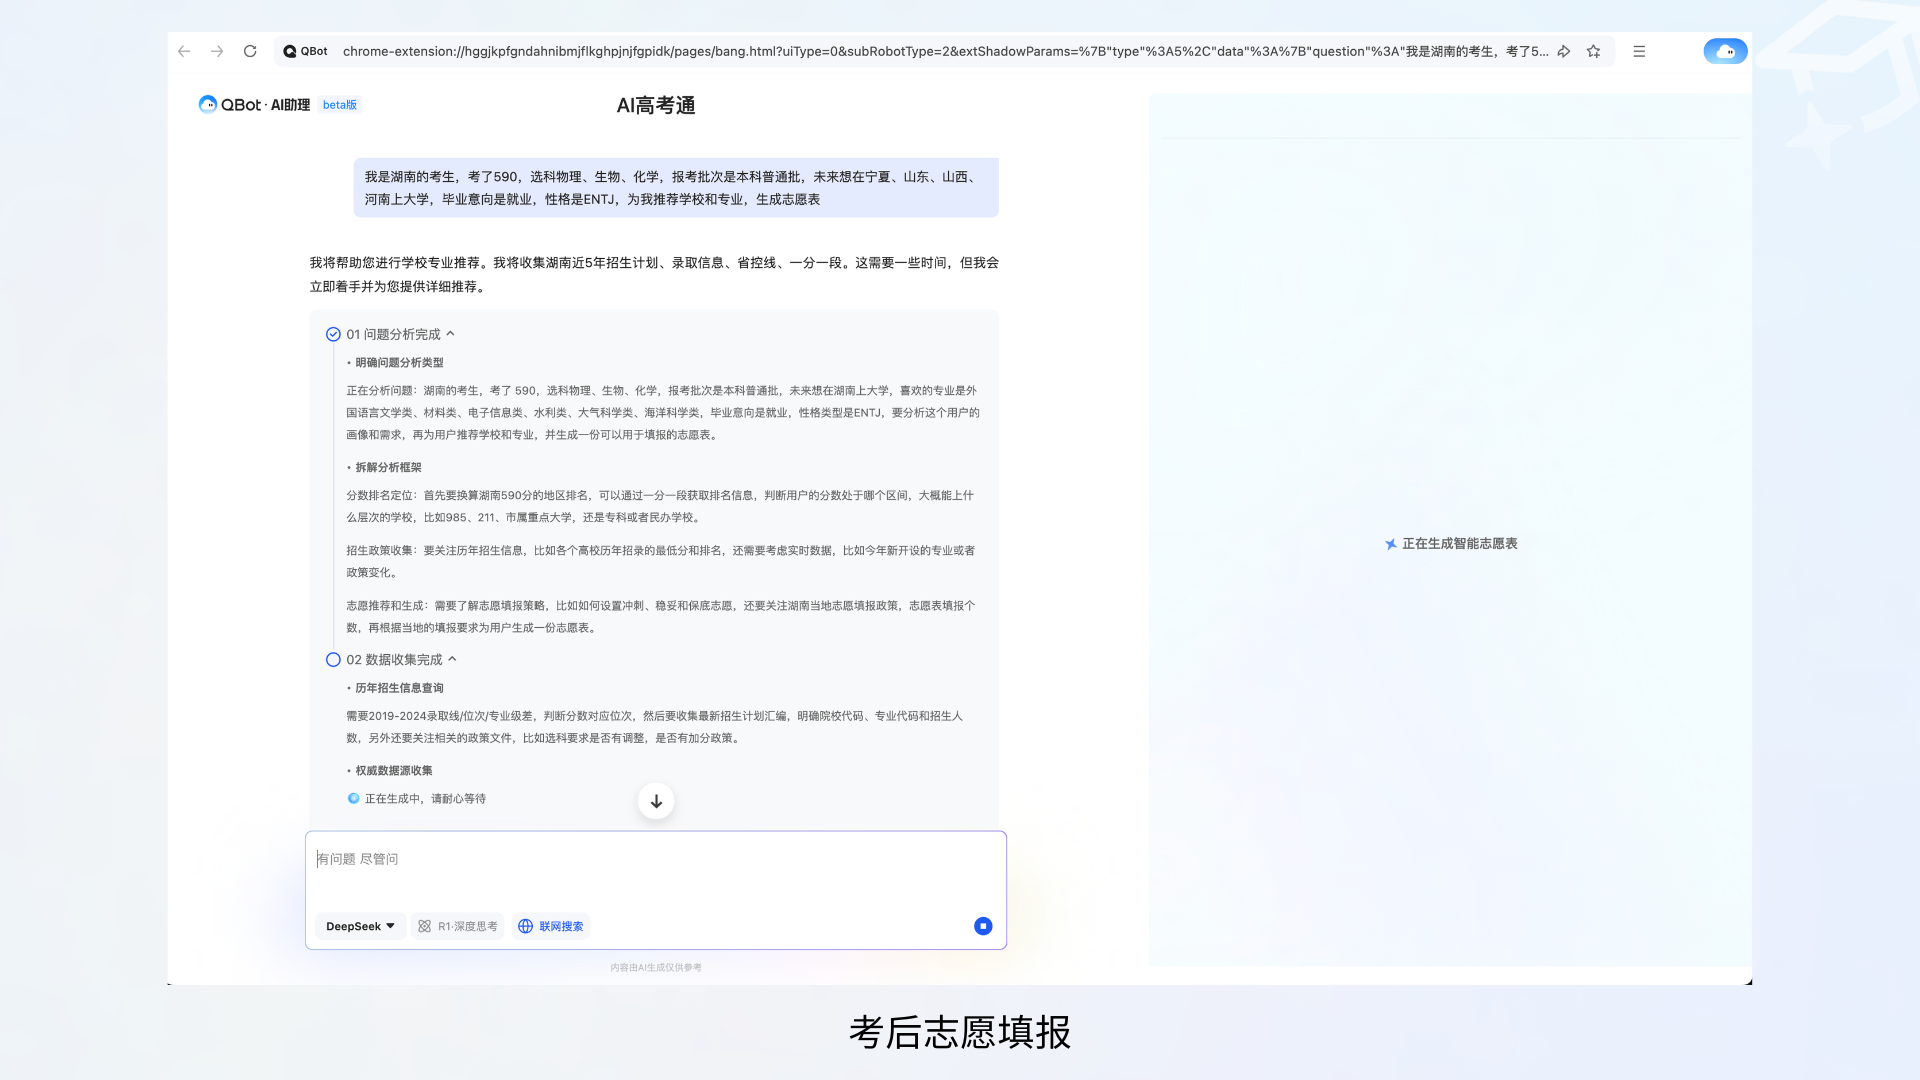1920x1080 pixels.
Task: Open the DeepSeek model dropdown
Action: click(360, 926)
